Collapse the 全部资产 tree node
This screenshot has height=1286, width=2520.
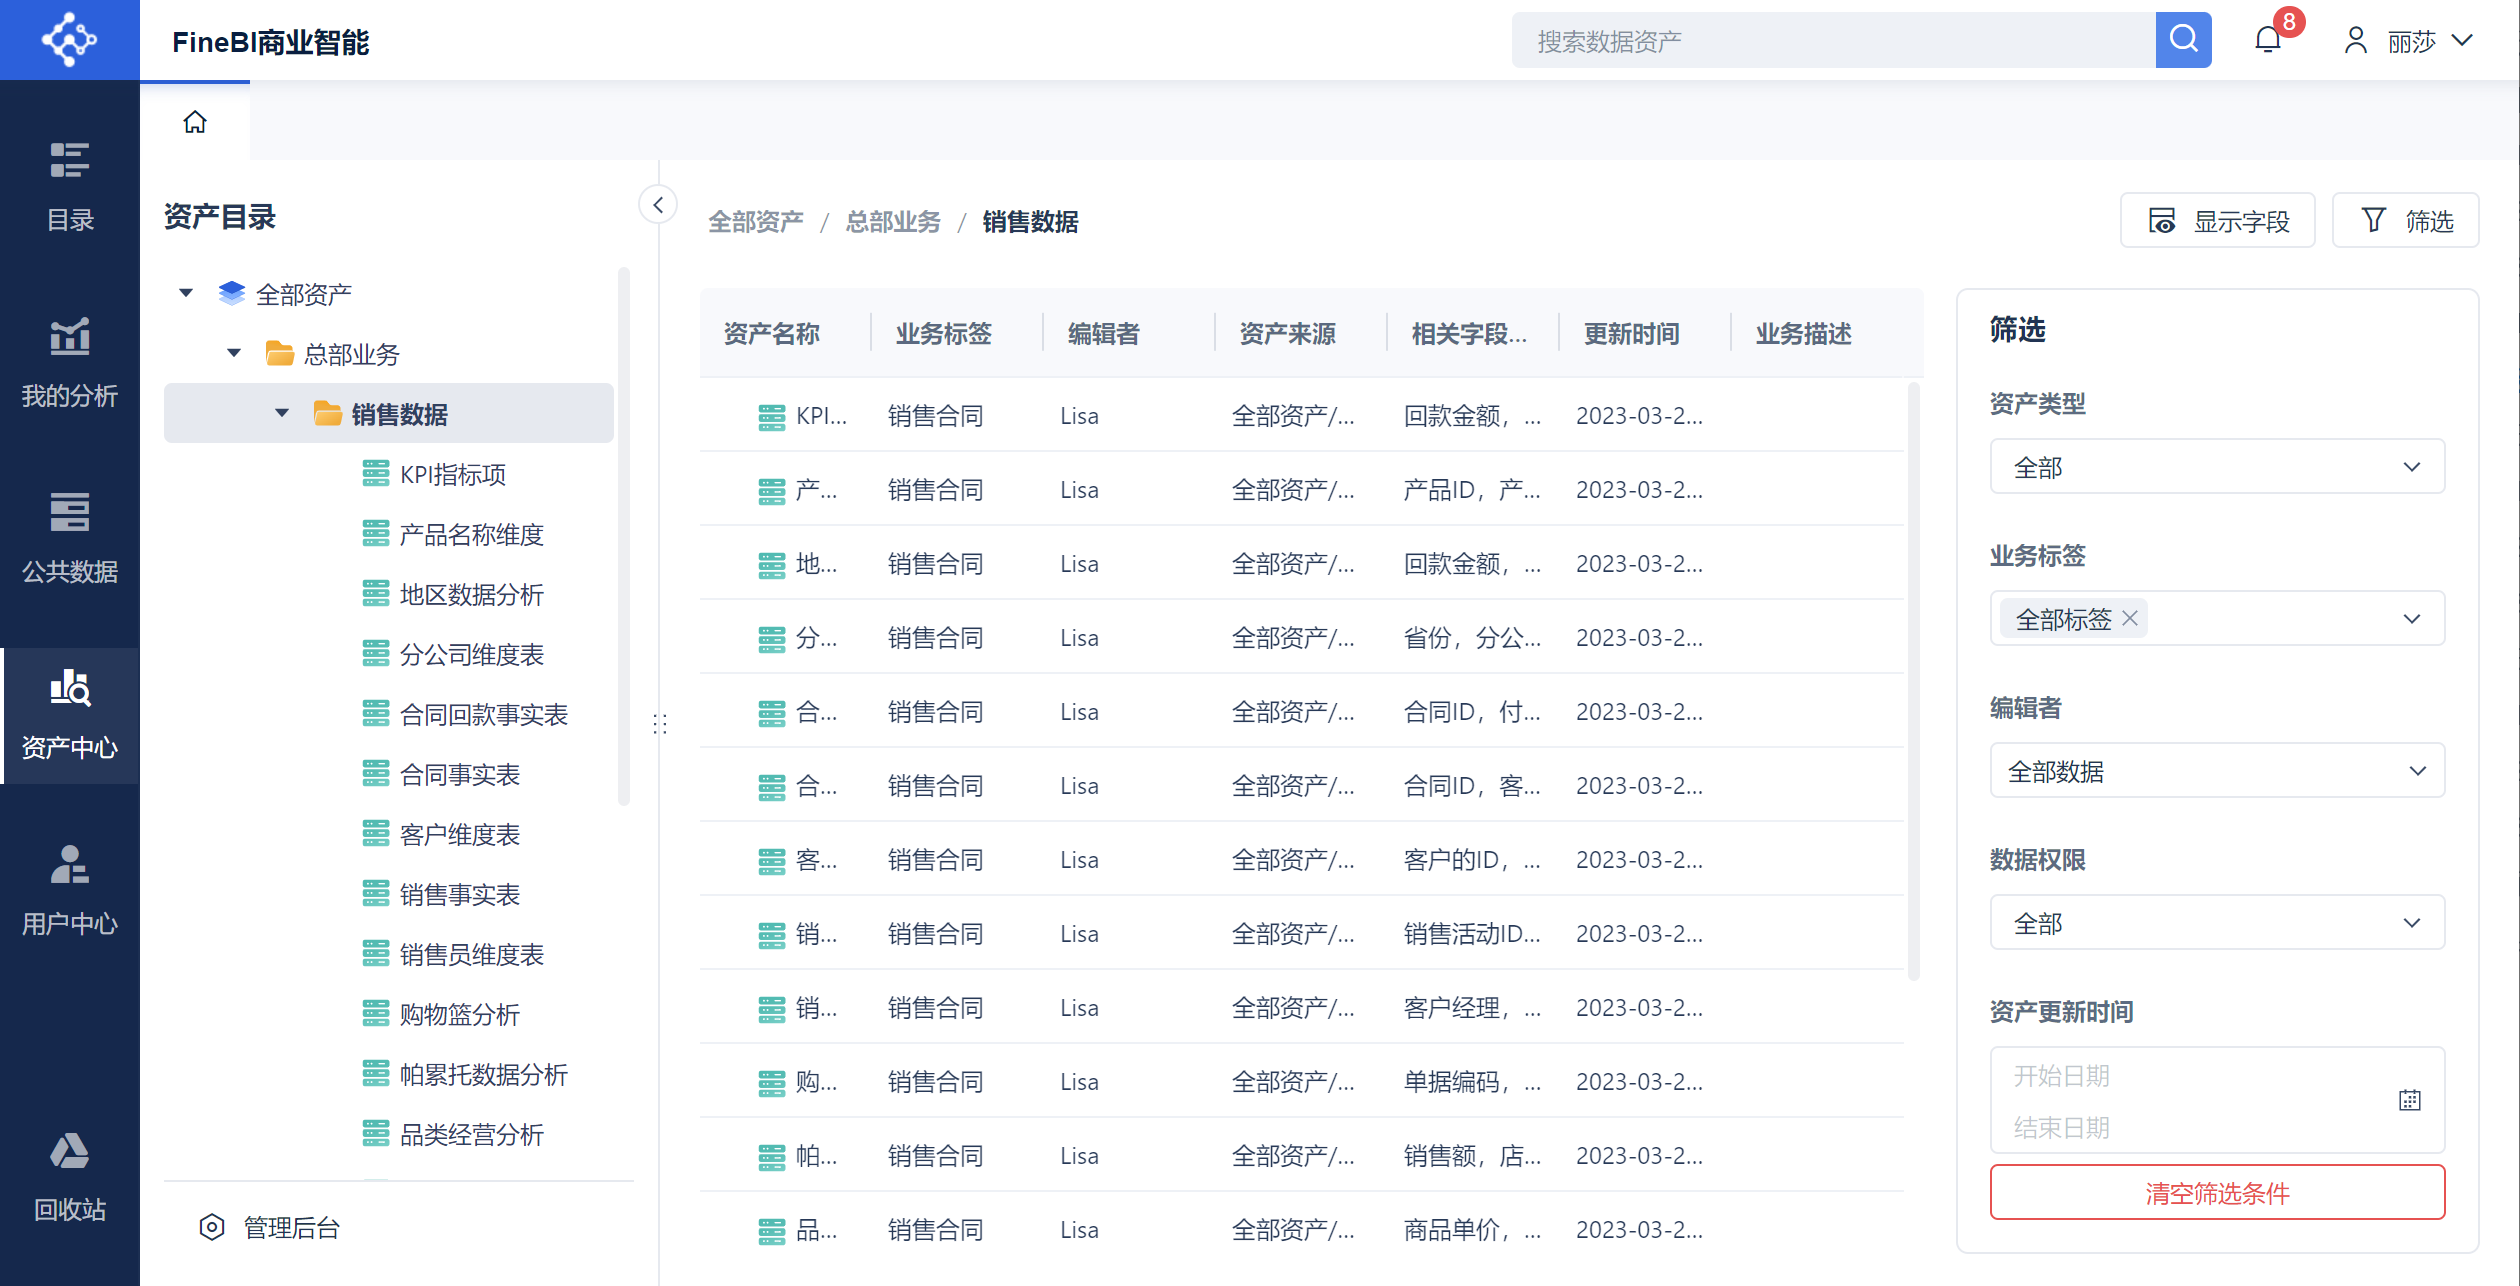point(186,293)
